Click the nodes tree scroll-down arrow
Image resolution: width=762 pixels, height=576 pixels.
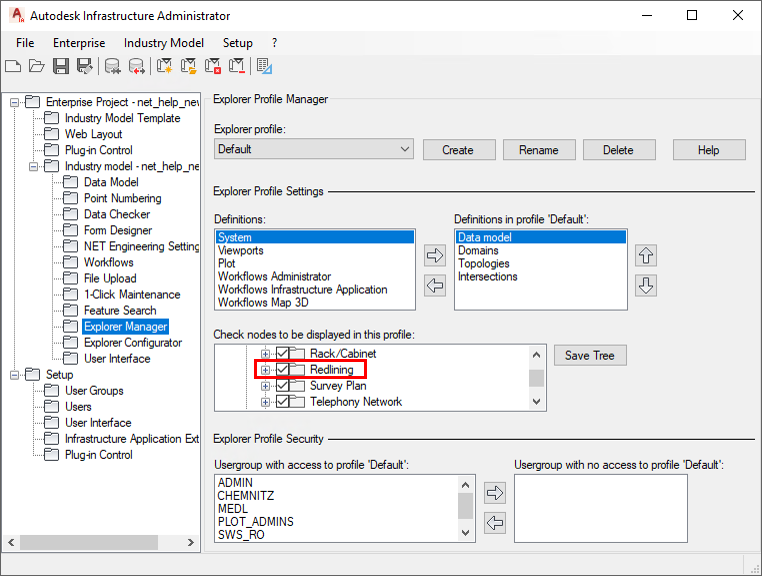[537, 401]
